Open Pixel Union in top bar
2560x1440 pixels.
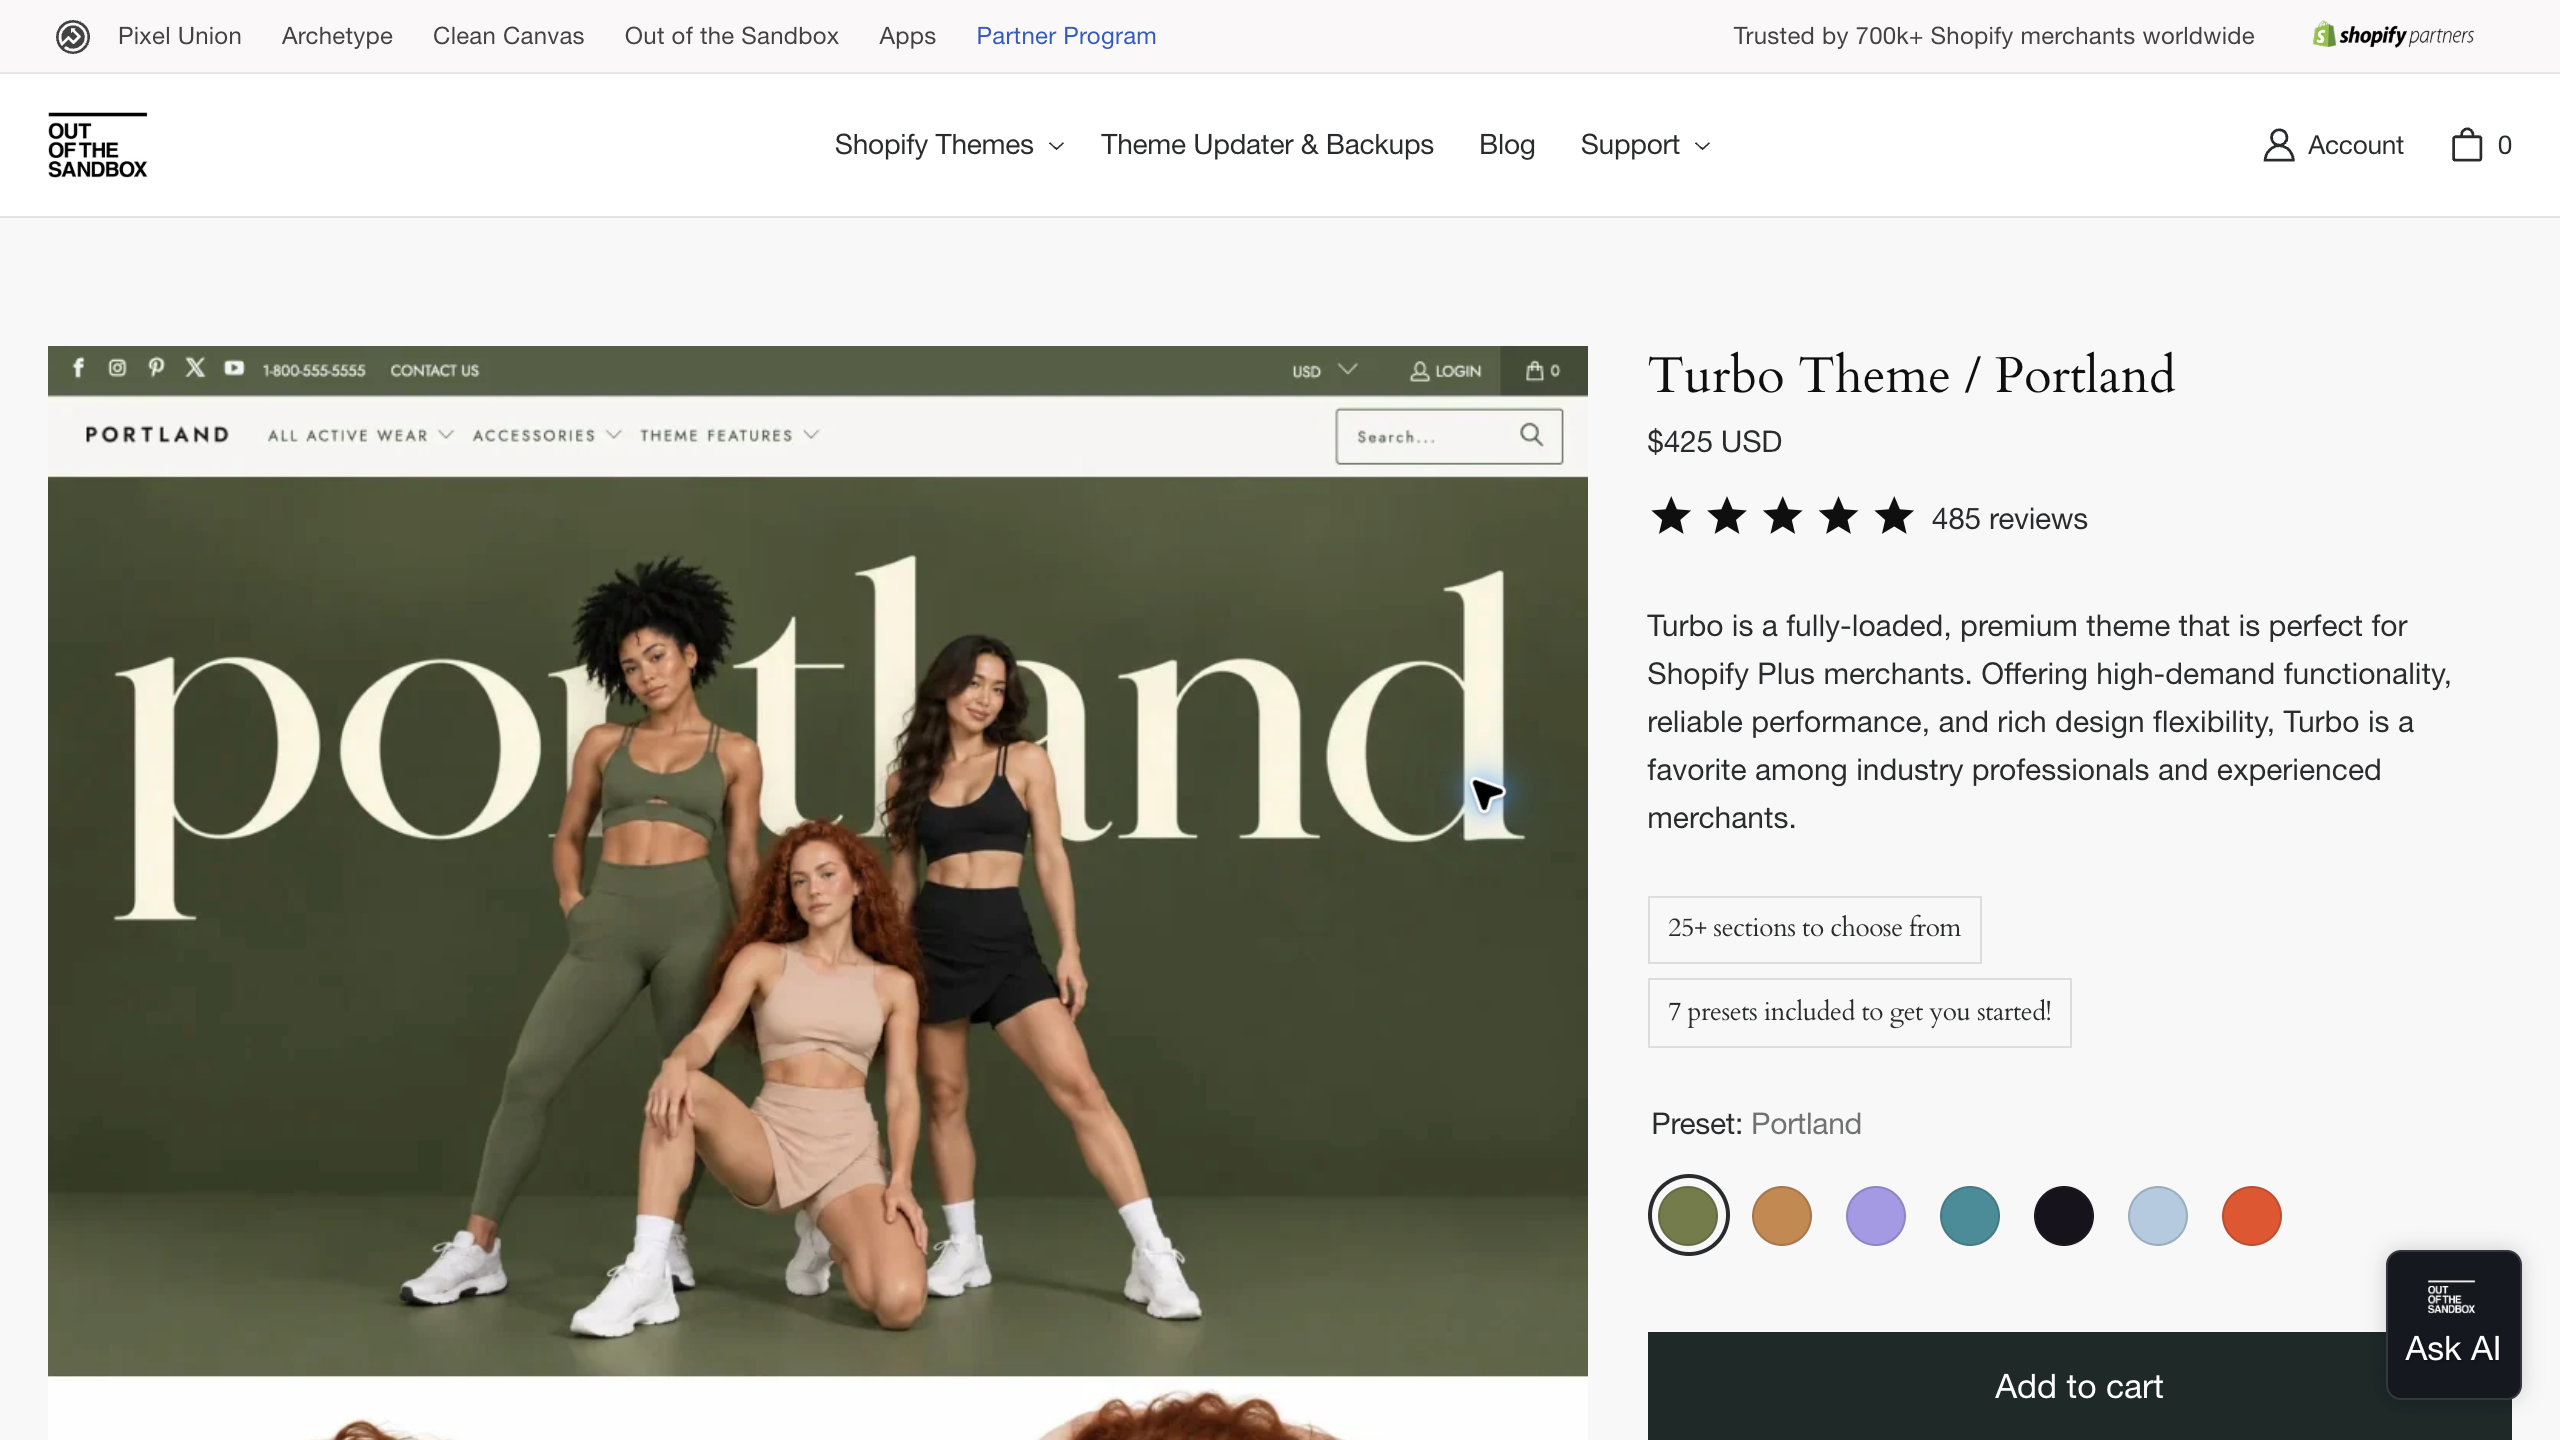pyautogui.click(x=180, y=36)
